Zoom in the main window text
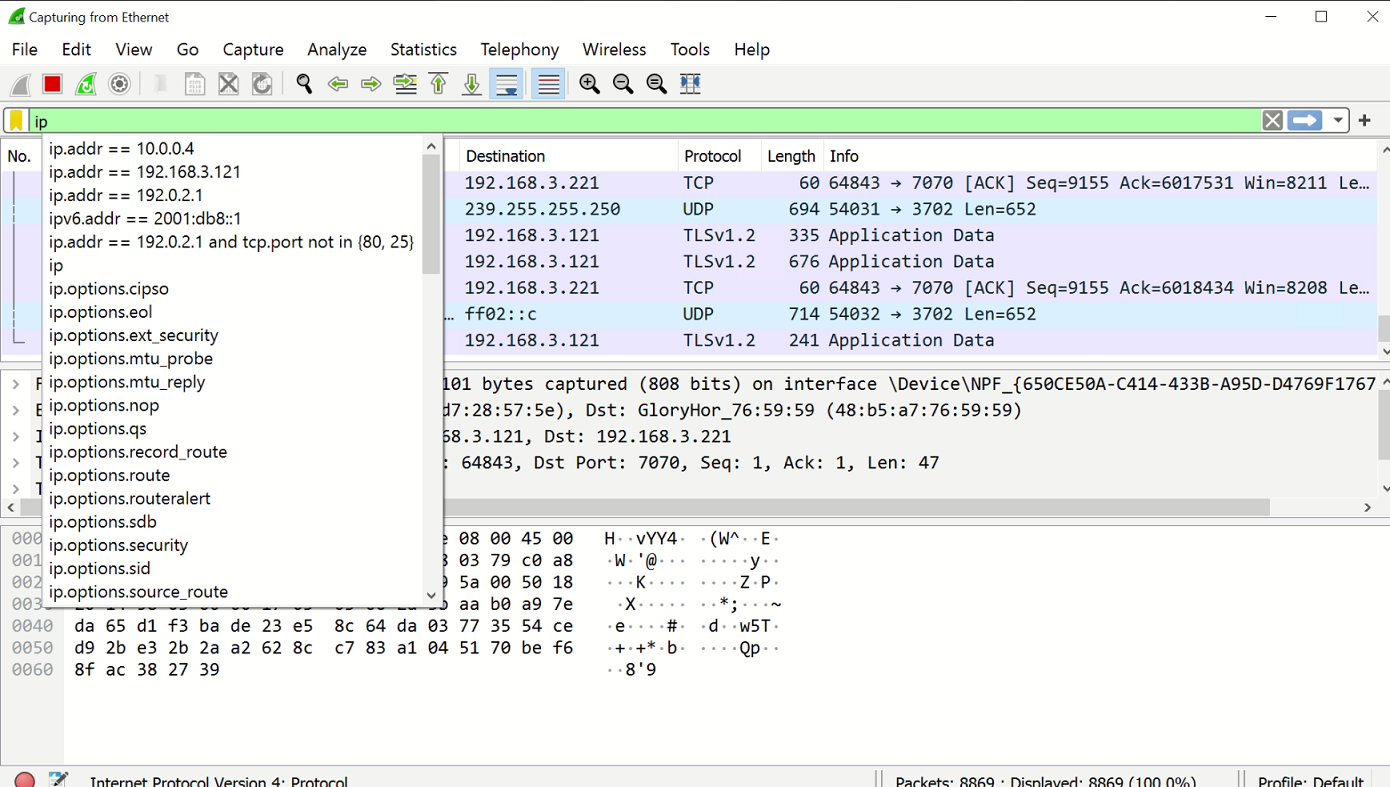This screenshot has width=1390, height=787. [x=590, y=84]
